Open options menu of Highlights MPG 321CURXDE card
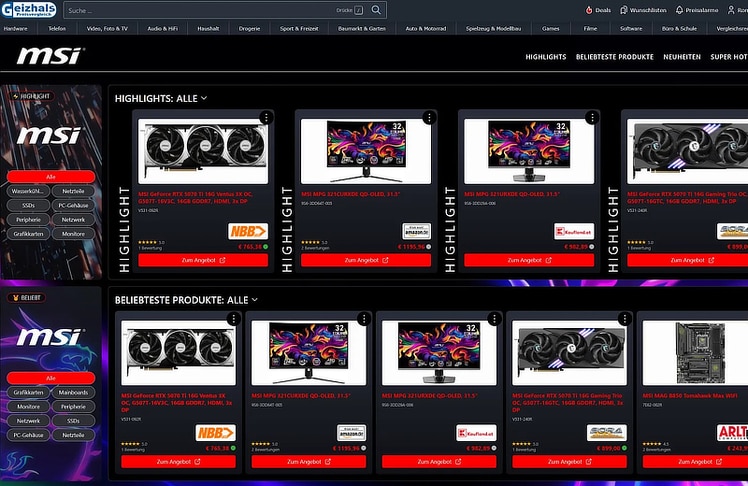 (429, 117)
